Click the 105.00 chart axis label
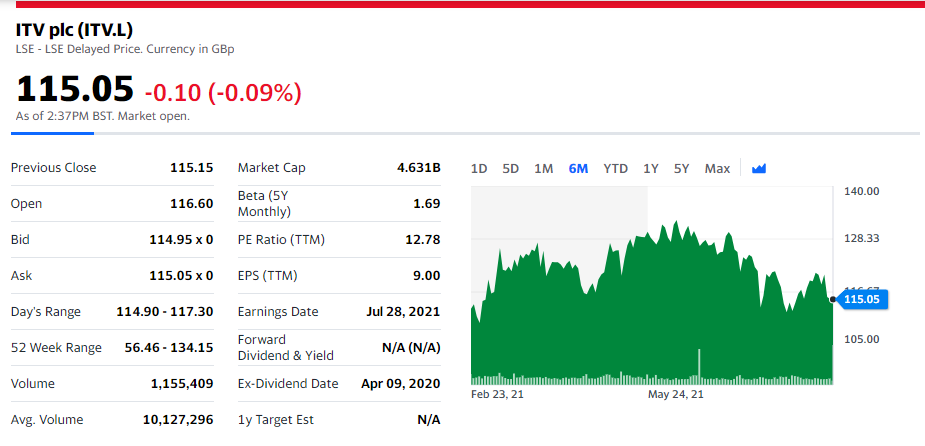The height and width of the screenshot is (446, 925). [x=861, y=339]
